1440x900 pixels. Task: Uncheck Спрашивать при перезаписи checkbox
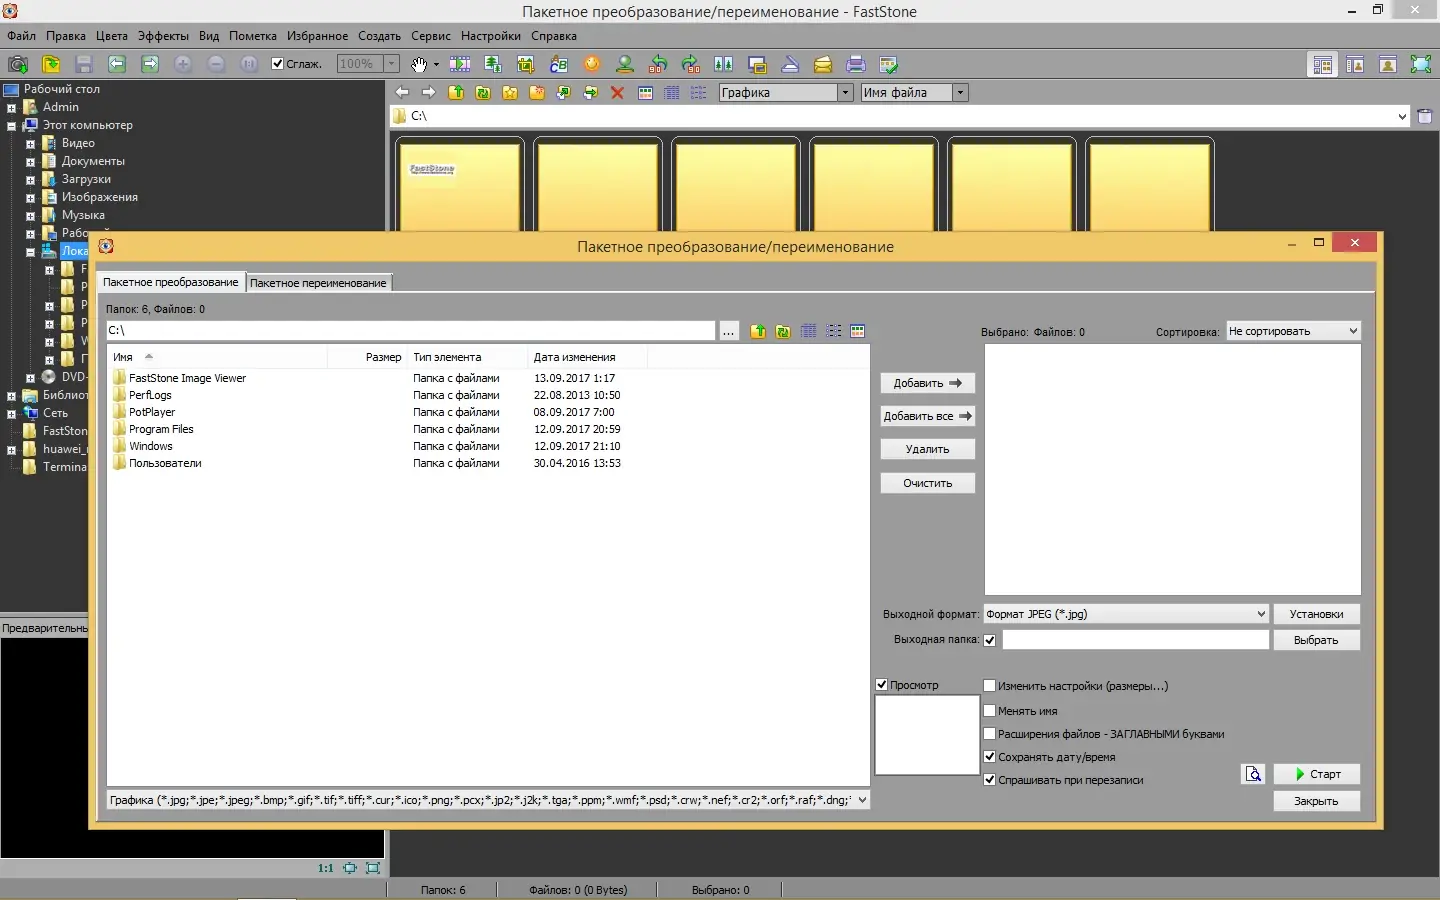pos(990,780)
